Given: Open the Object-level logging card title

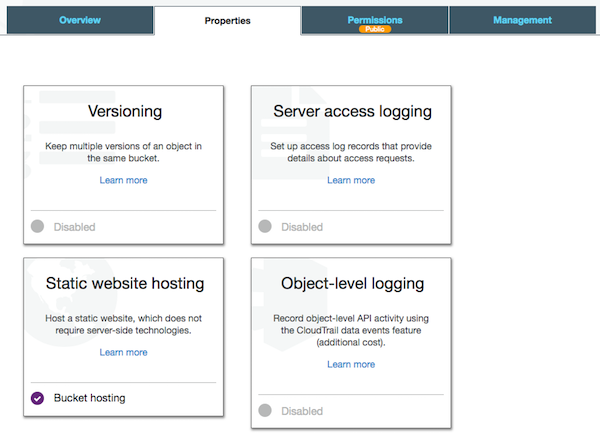Looking at the screenshot, I should [x=352, y=283].
